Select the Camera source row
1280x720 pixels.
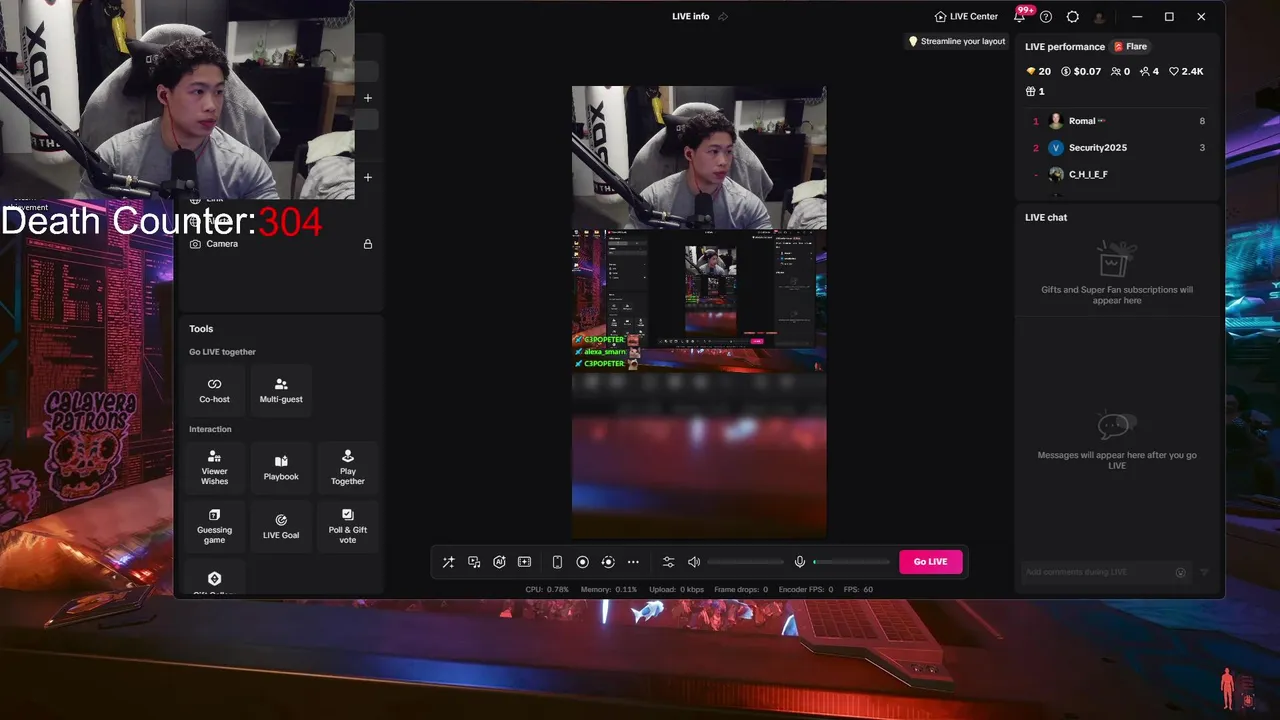pos(281,244)
